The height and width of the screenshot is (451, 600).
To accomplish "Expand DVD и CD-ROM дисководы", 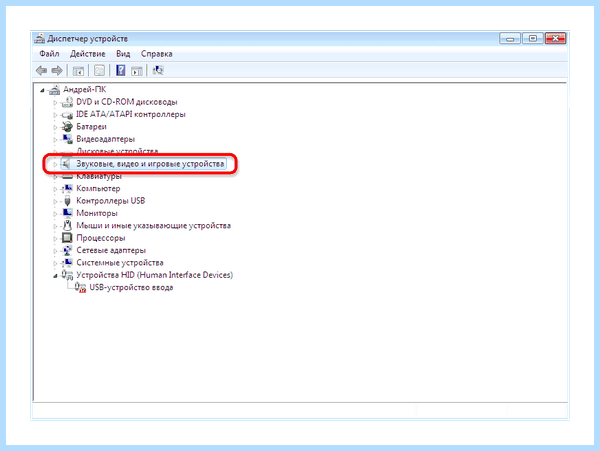I will (x=55, y=103).
